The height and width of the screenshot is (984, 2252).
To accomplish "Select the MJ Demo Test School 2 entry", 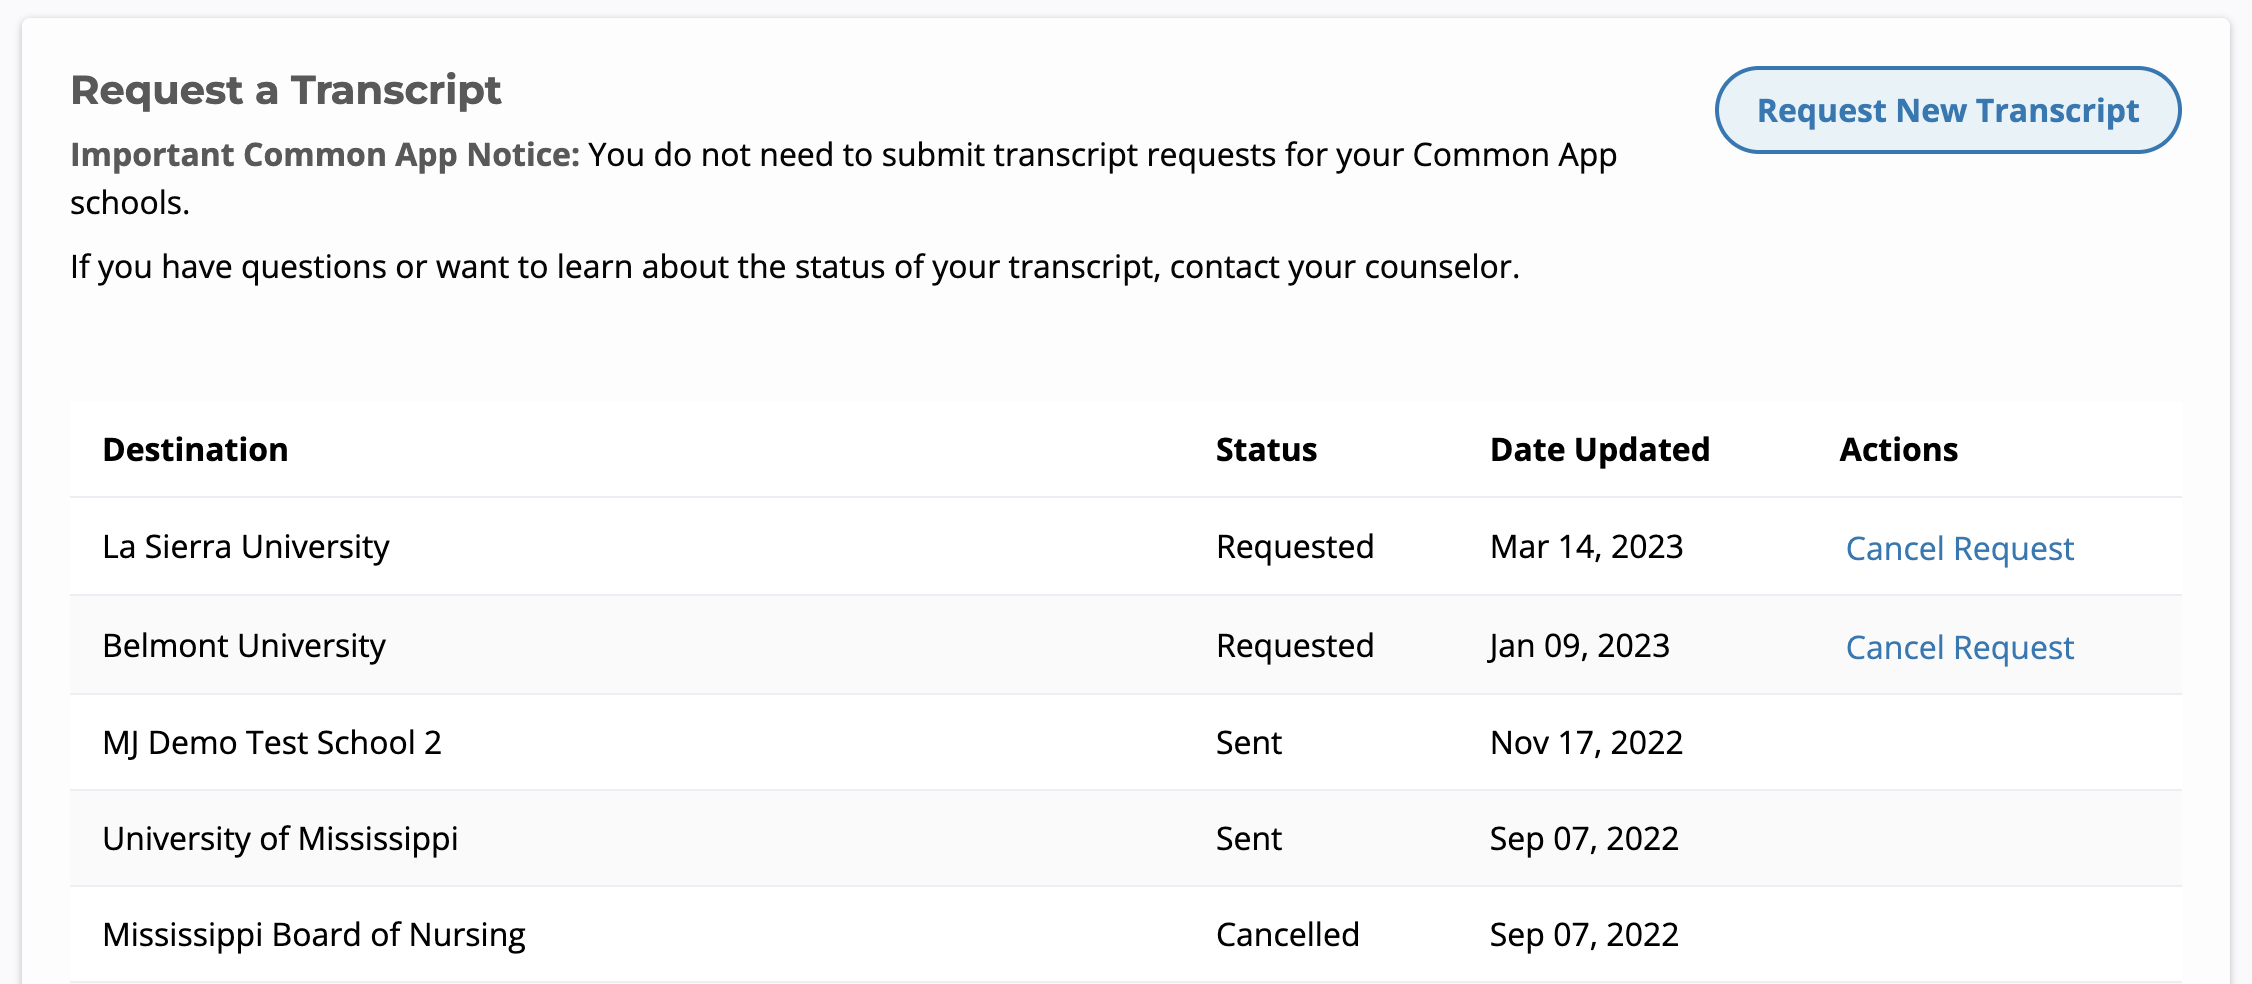I will point(272,743).
